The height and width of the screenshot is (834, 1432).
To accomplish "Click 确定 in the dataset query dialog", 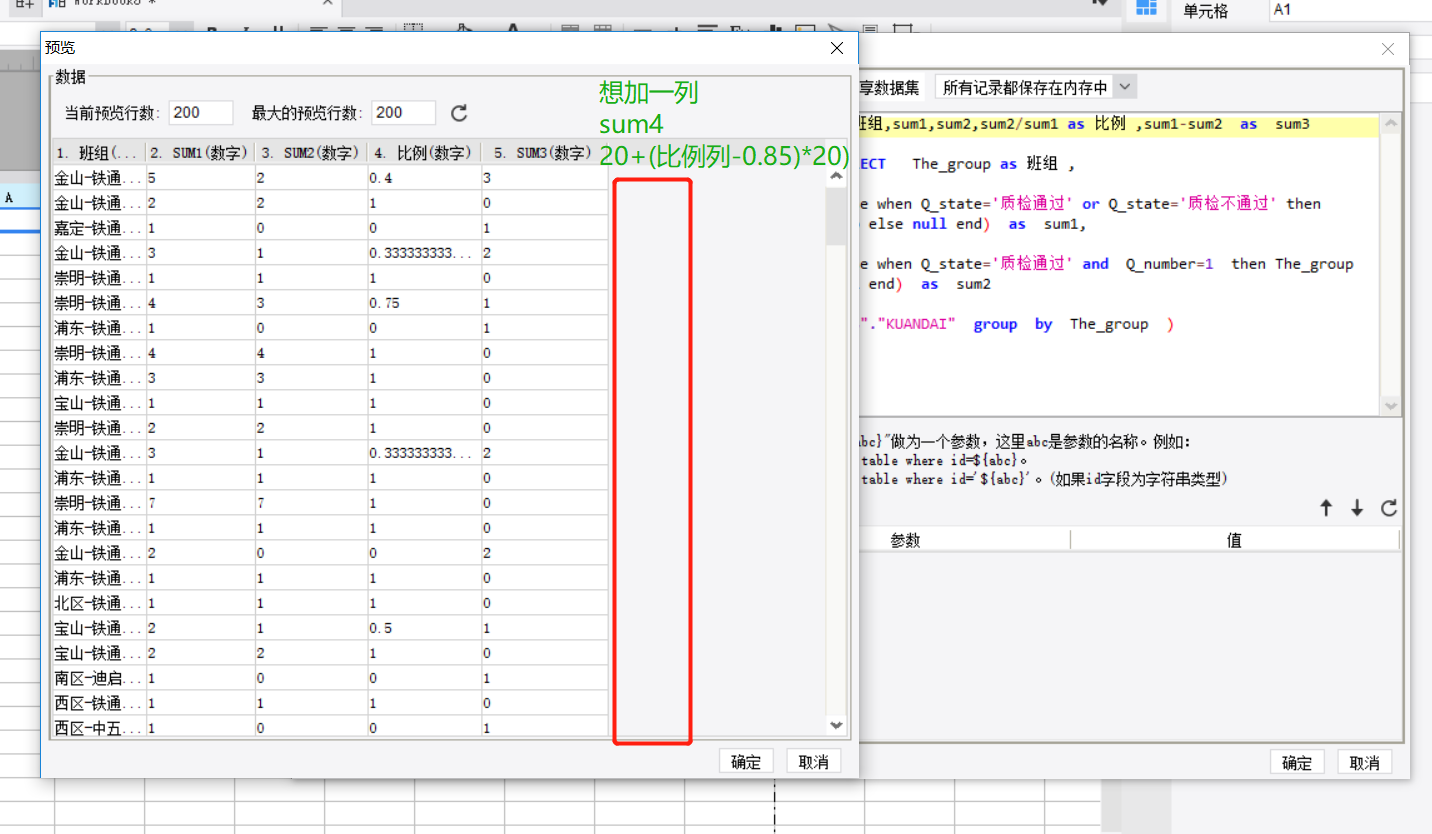I will coord(1297,762).
